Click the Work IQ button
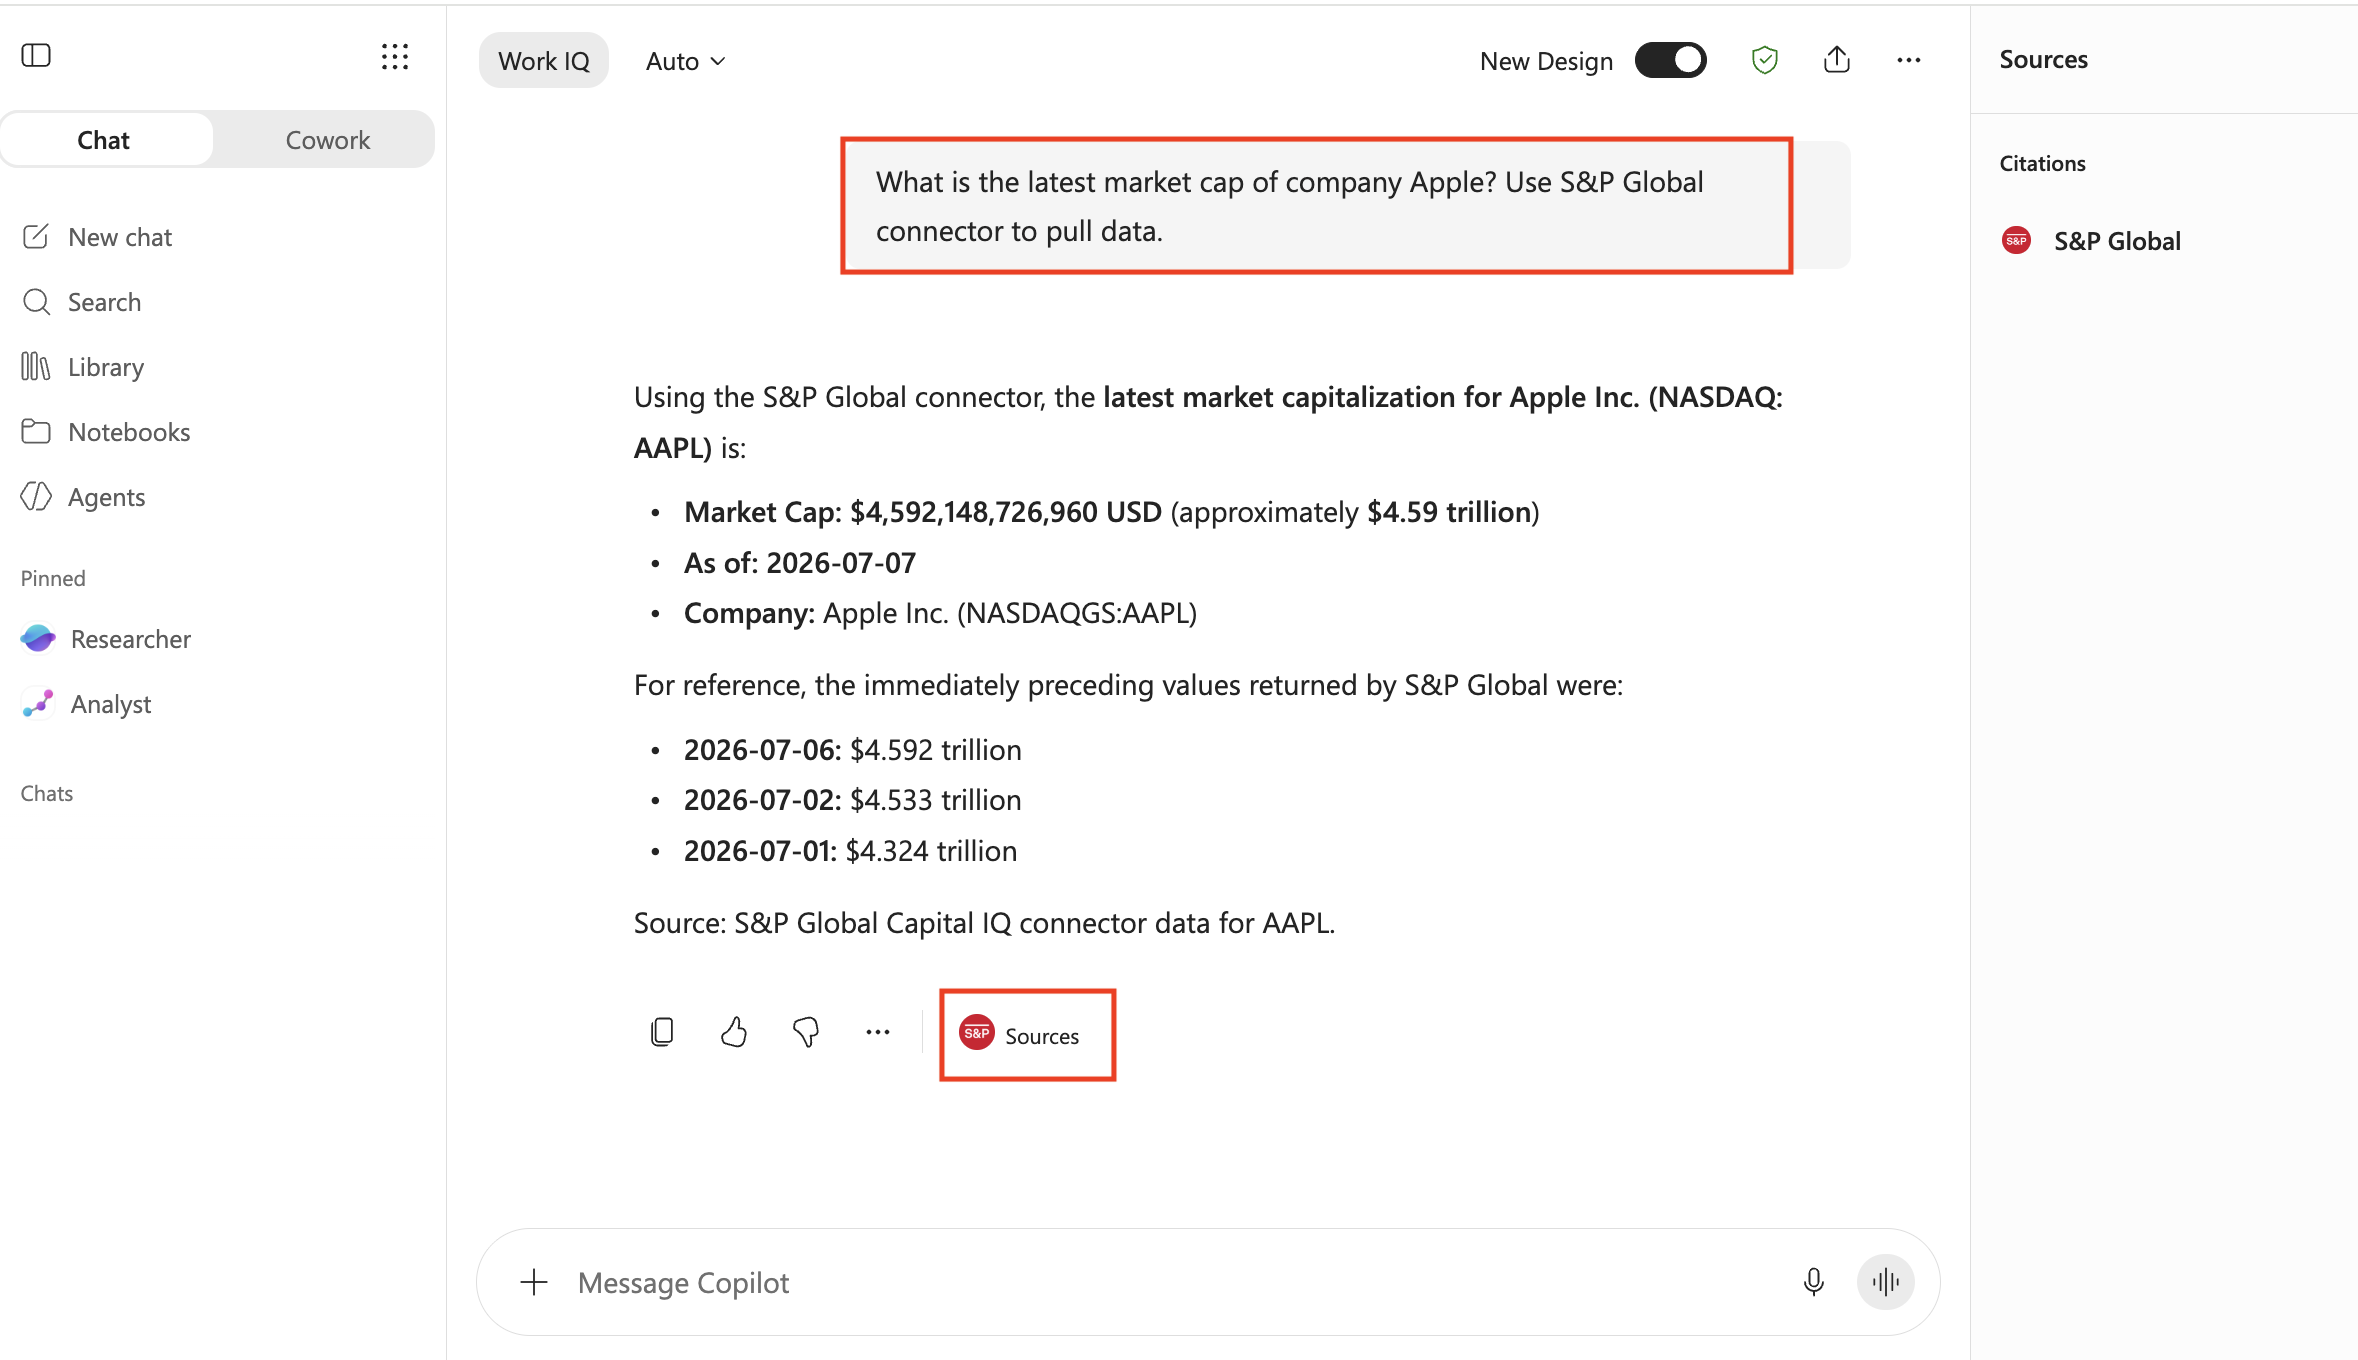The image size is (2358, 1360). pyautogui.click(x=544, y=61)
